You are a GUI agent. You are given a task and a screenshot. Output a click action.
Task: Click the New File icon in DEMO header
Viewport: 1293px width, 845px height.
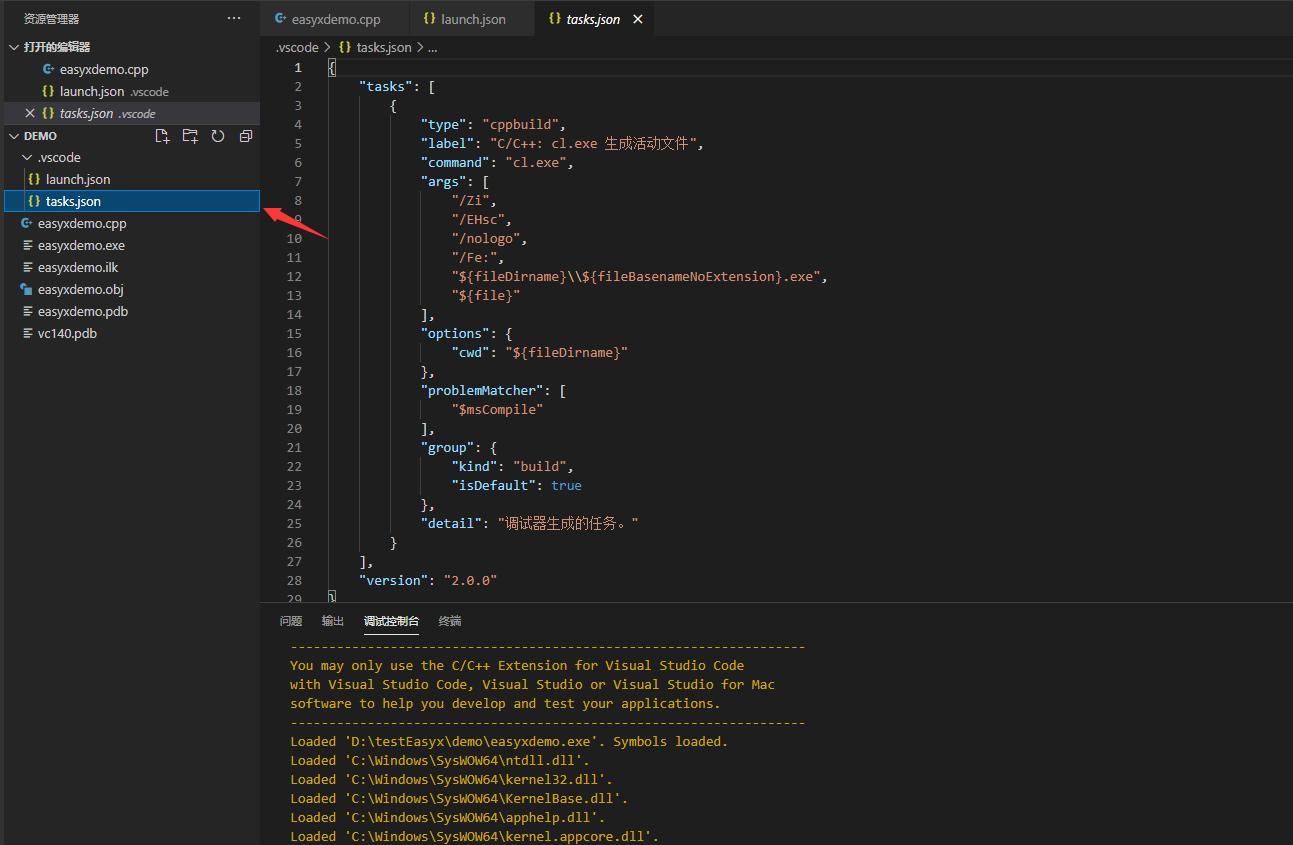point(162,136)
